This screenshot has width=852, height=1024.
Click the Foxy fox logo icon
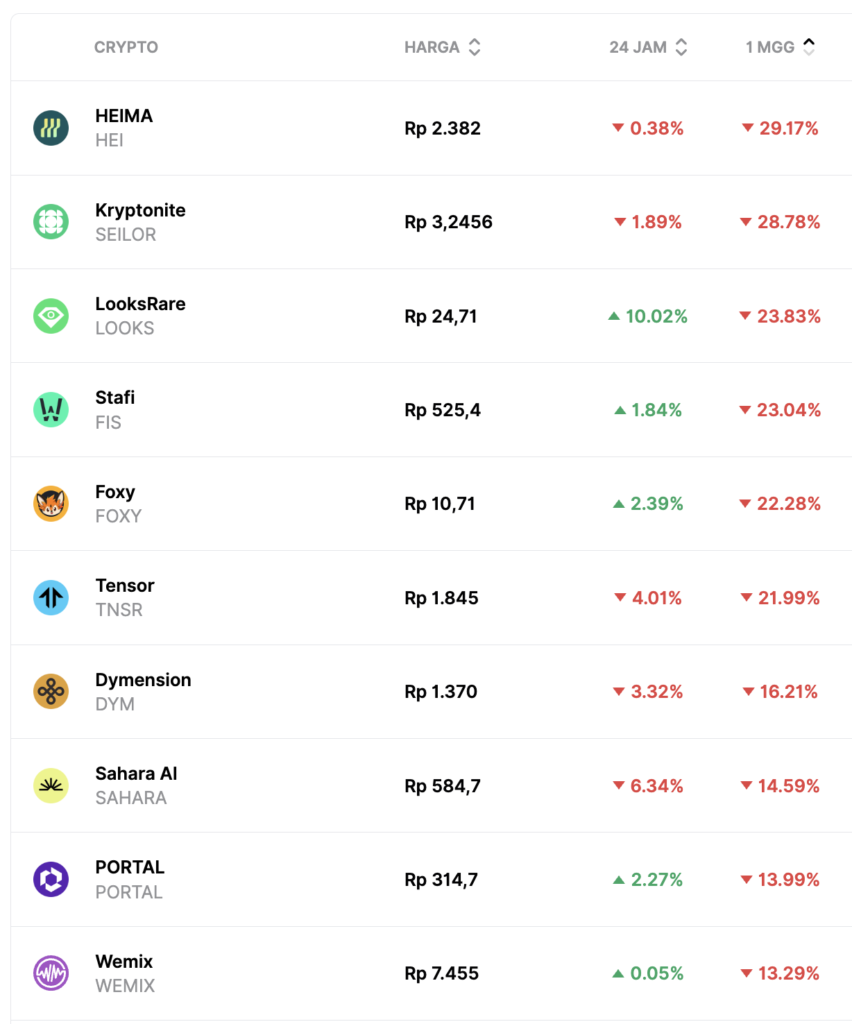tap(51, 504)
